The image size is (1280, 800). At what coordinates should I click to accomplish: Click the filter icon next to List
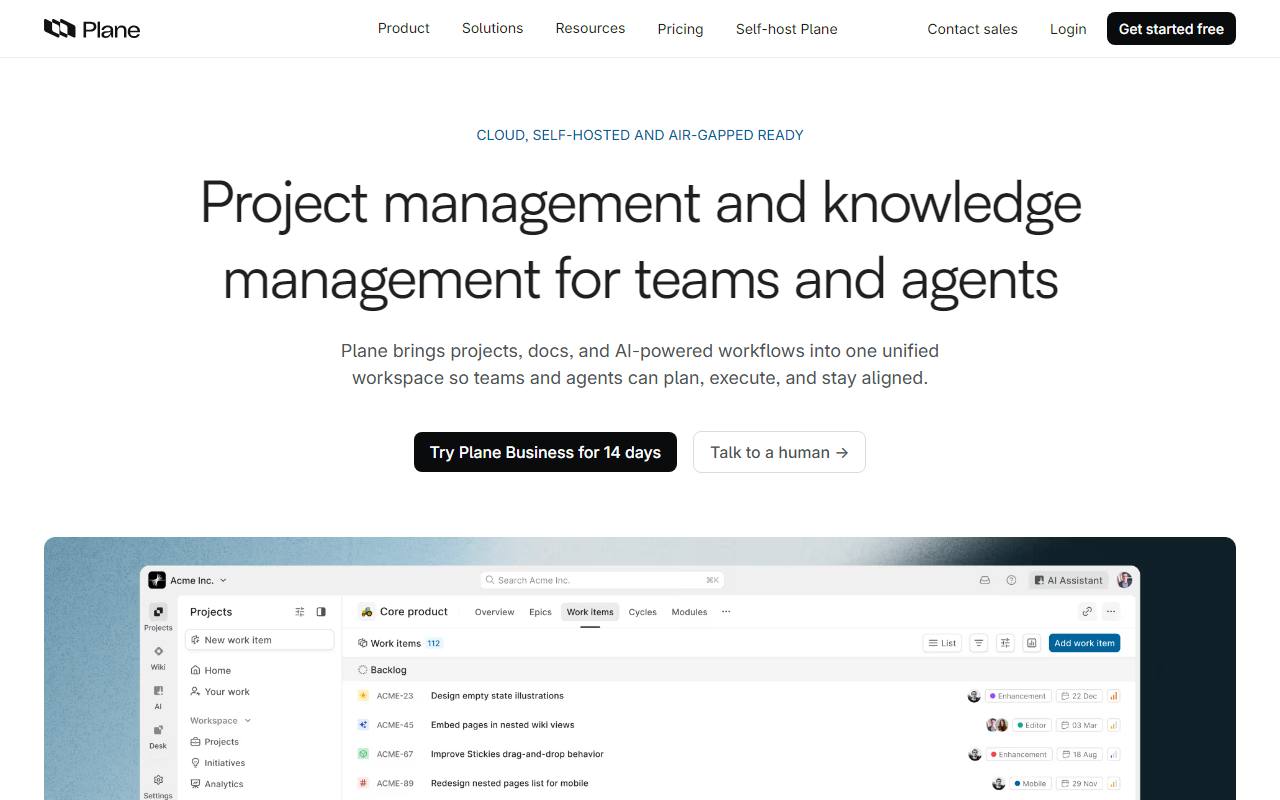coord(979,643)
